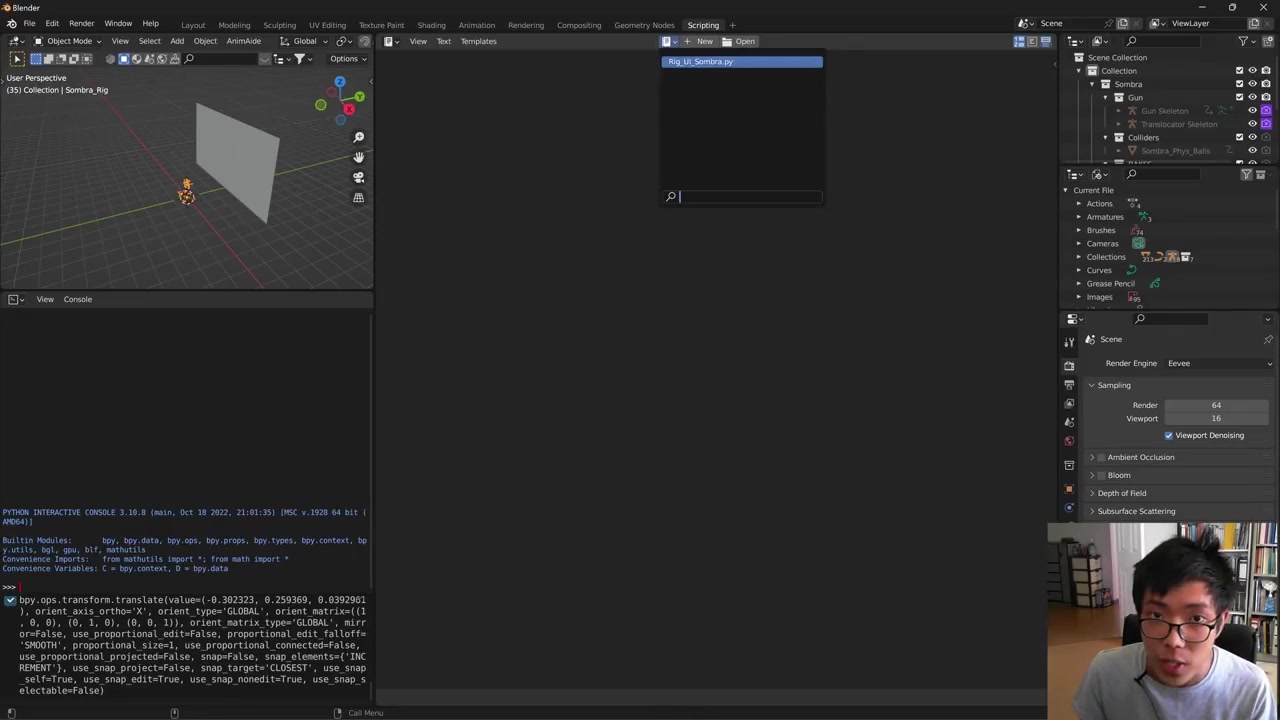Toggle camera view with the camera icon
The width and height of the screenshot is (1280, 720).
(x=358, y=177)
